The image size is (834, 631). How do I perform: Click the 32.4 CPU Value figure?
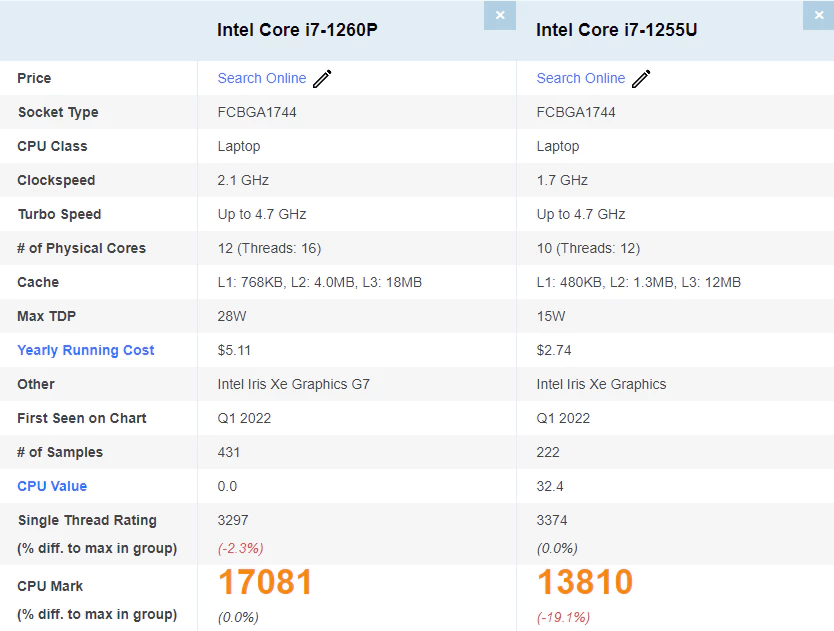pos(550,486)
